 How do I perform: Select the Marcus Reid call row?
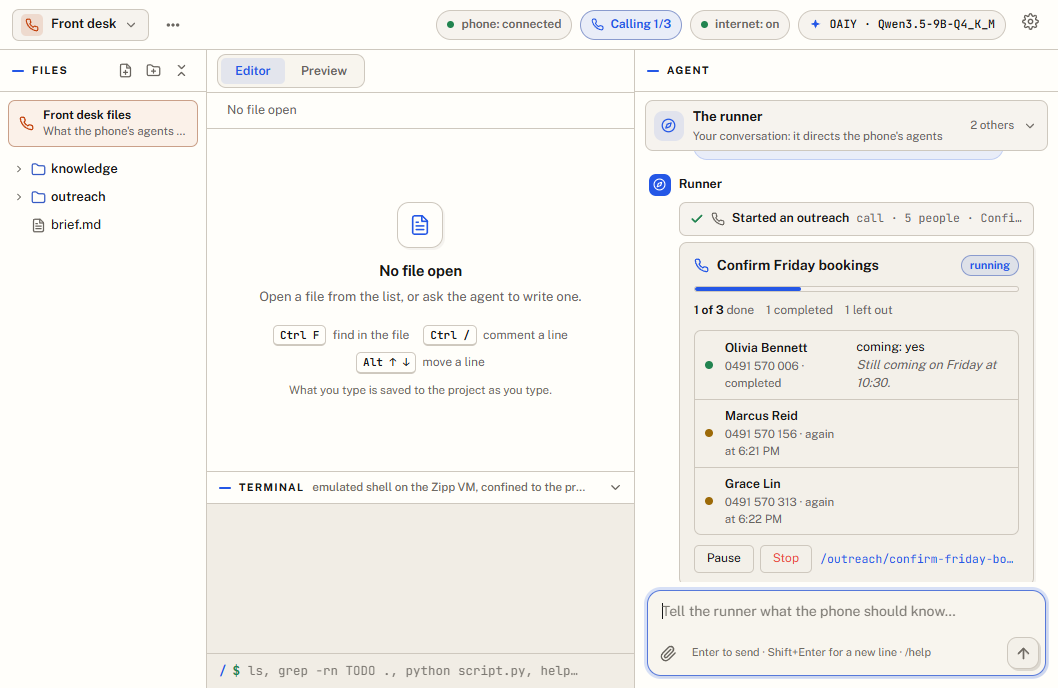[x=856, y=433]
